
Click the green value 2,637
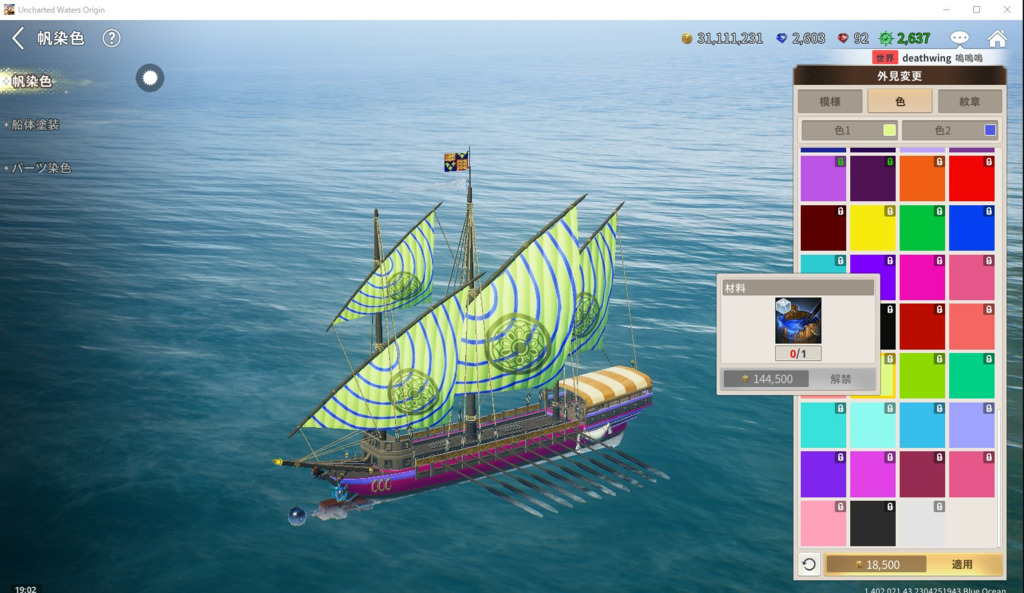(914, 39)
